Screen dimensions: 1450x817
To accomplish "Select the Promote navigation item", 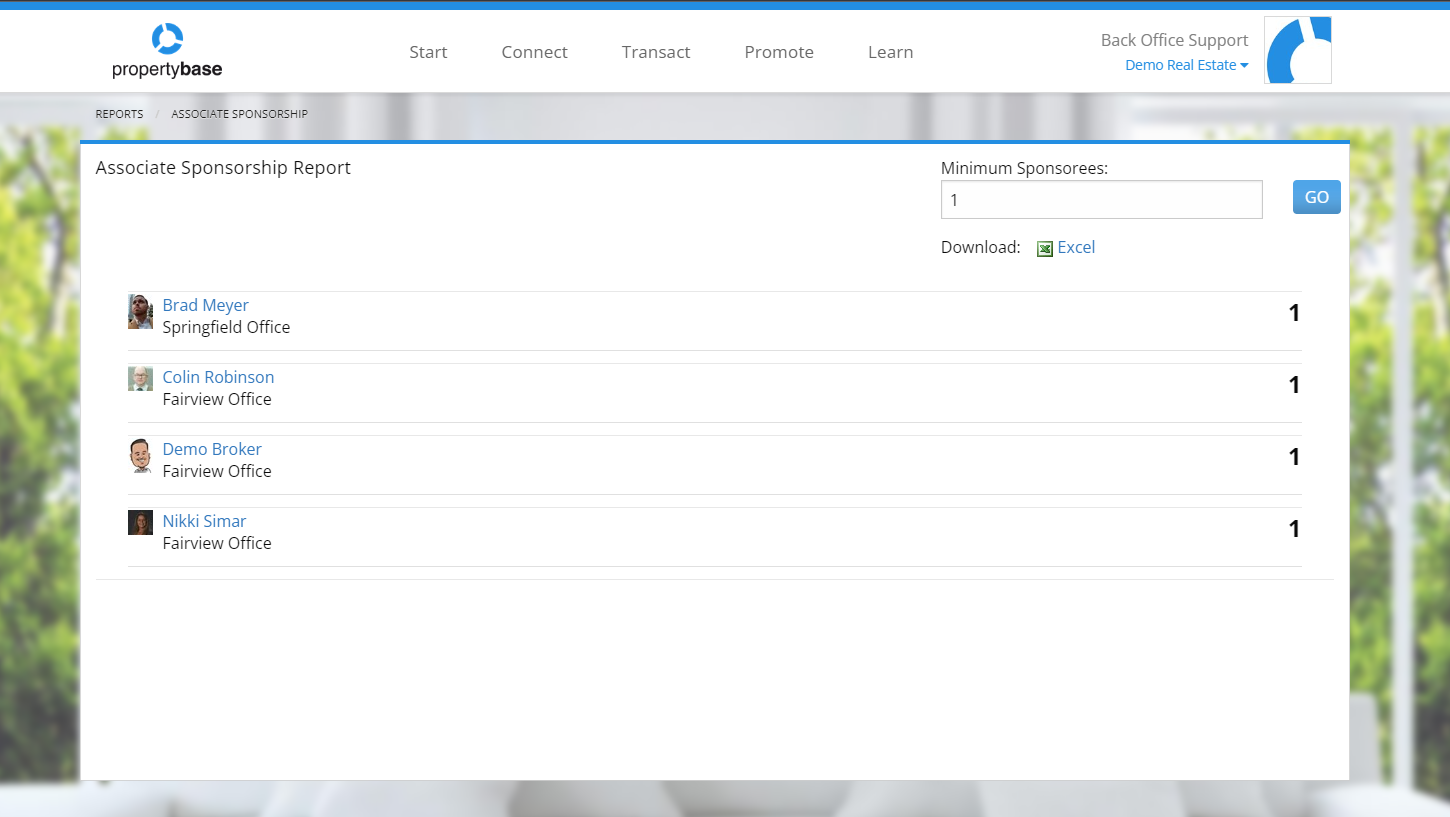I will 779,52.
